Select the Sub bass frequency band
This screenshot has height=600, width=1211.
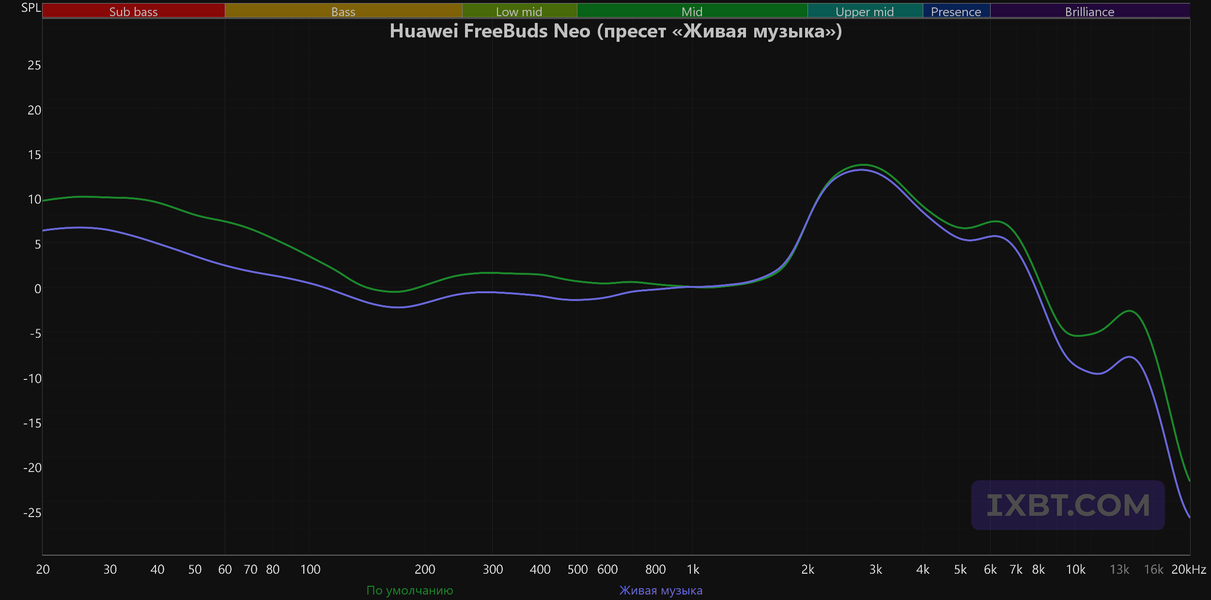click(x=133, y=12)
